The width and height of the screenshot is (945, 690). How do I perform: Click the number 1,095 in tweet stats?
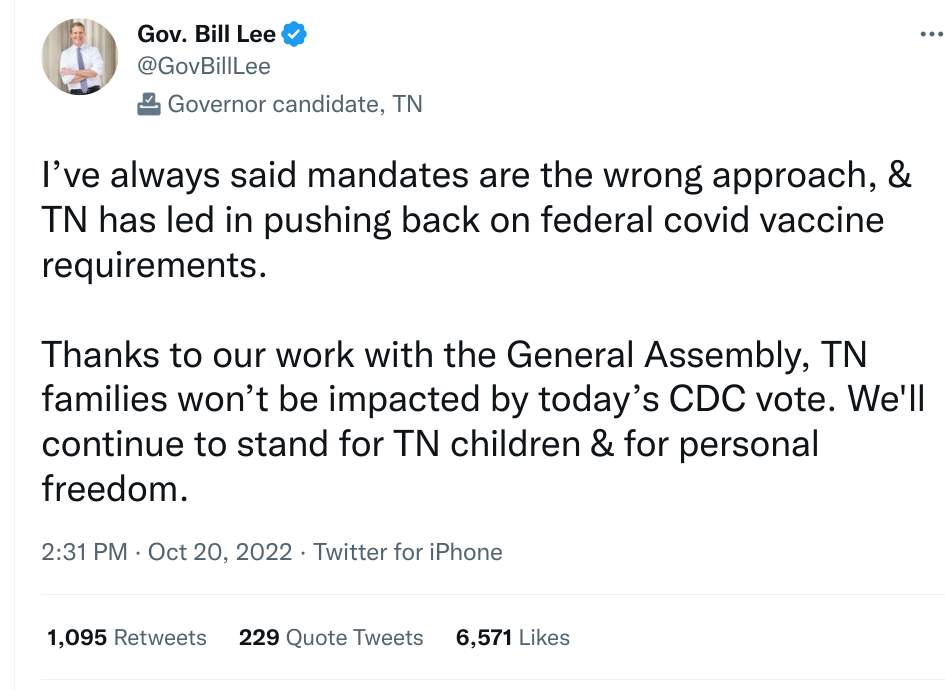coord(77,638)
